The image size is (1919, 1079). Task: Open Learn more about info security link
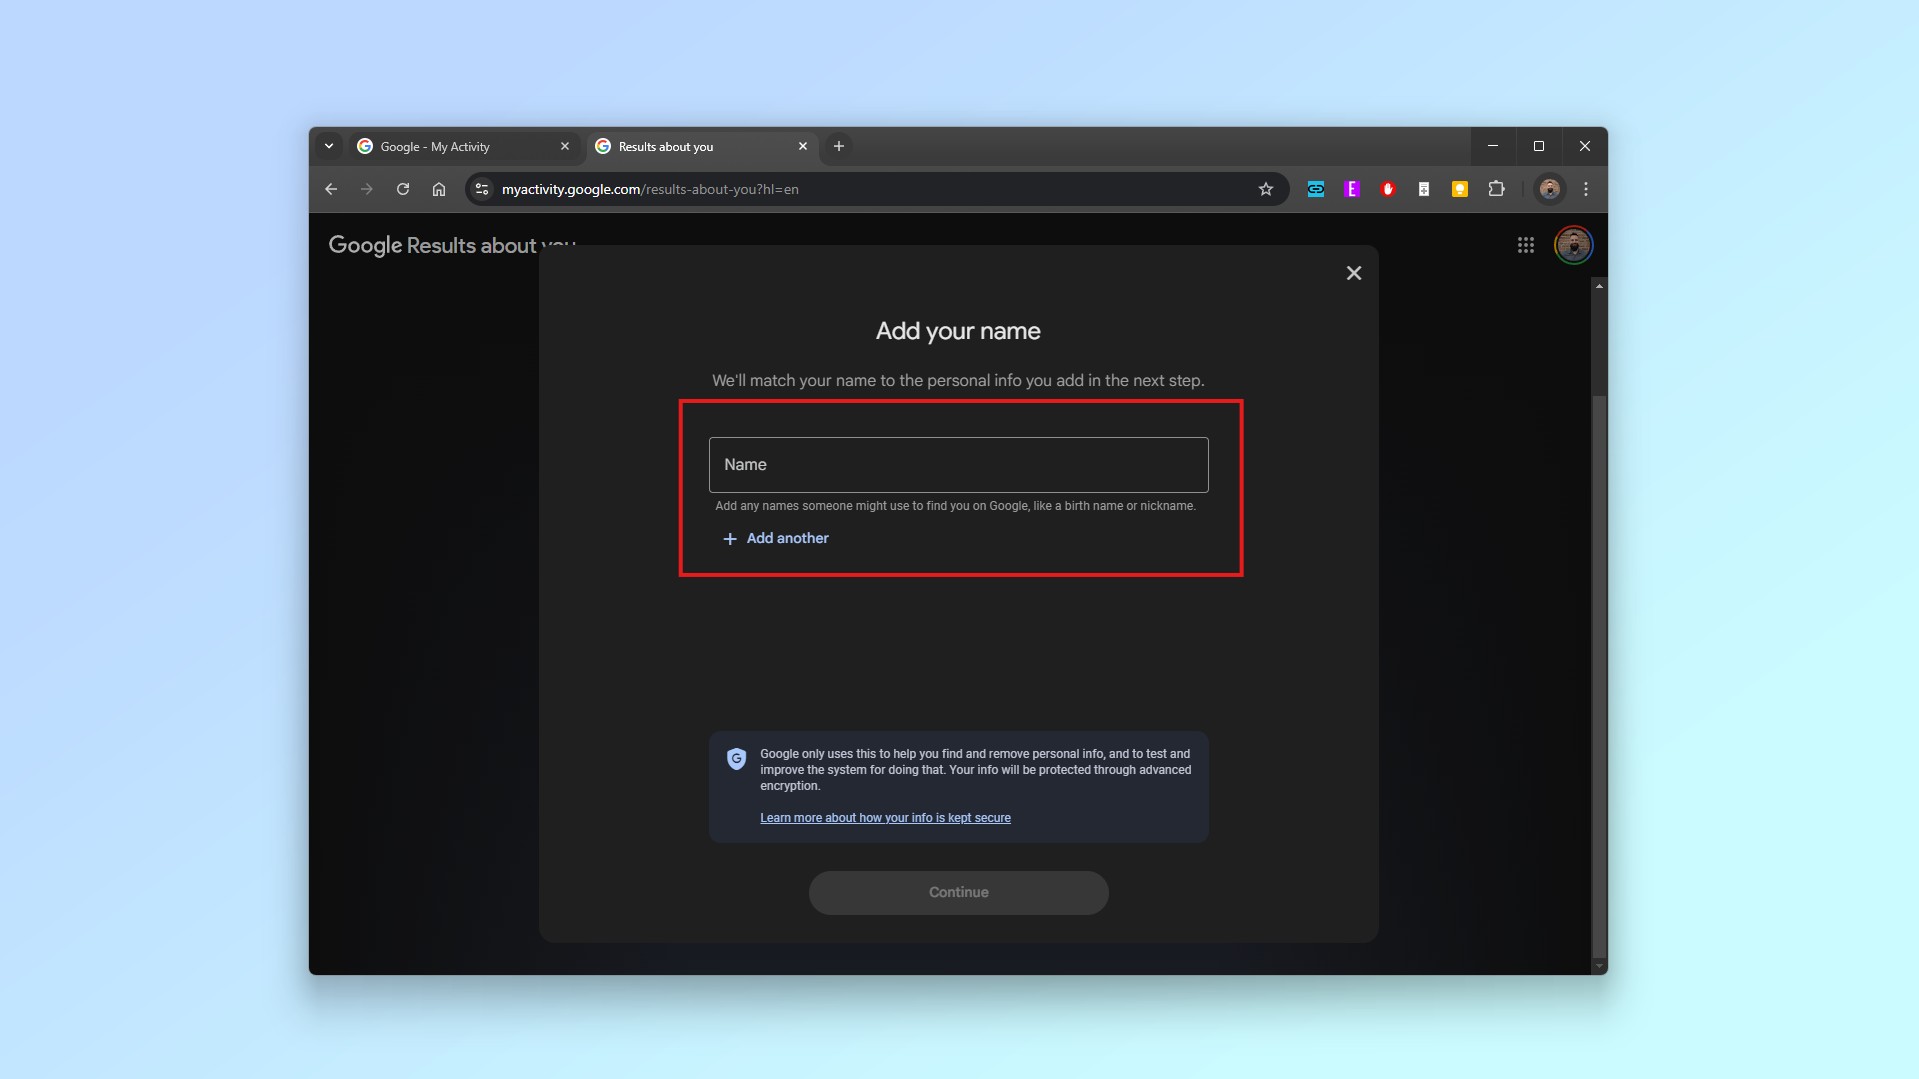pyautogui.click(x=884, y=818)
